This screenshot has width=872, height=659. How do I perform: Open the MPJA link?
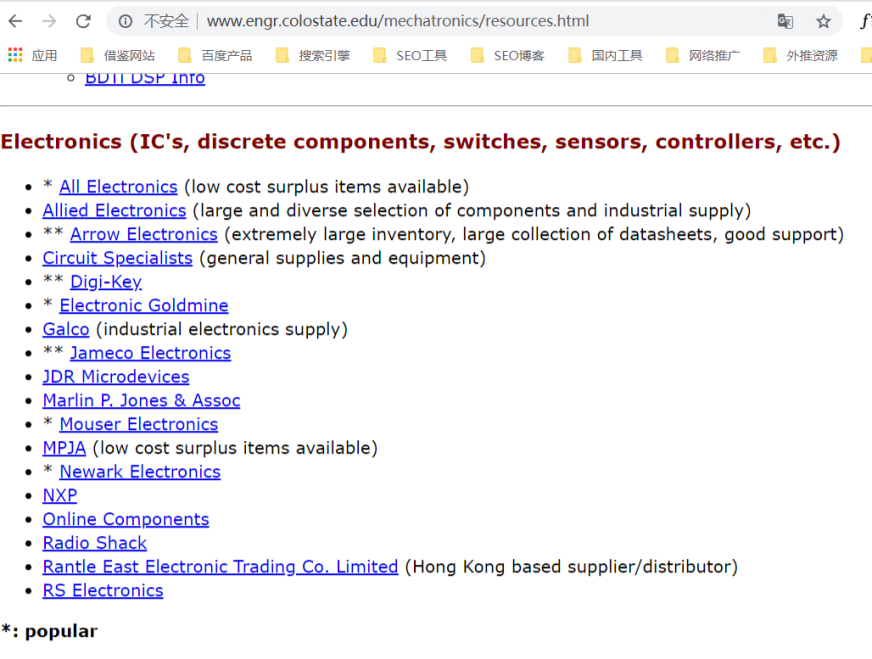(65, 448)
